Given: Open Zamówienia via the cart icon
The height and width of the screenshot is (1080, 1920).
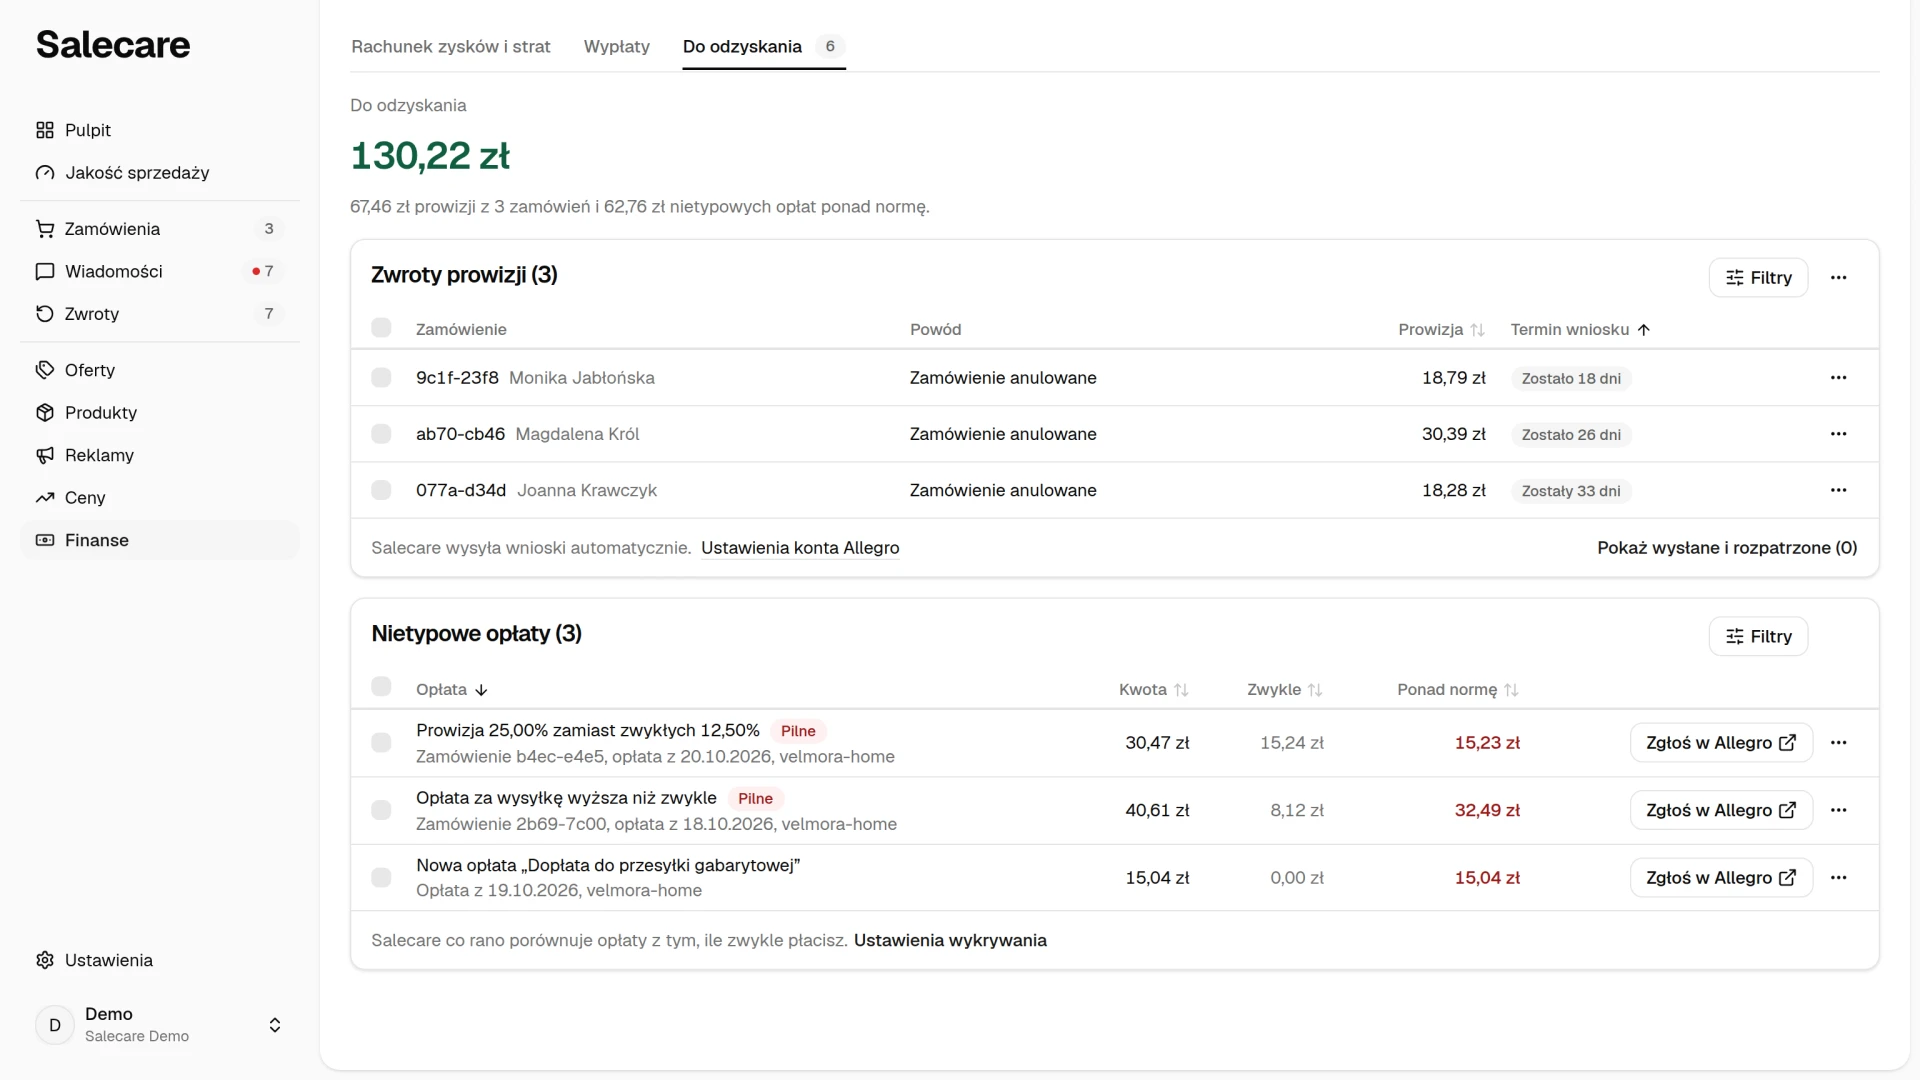Looking at the screenshot, I should click(45, 229).
